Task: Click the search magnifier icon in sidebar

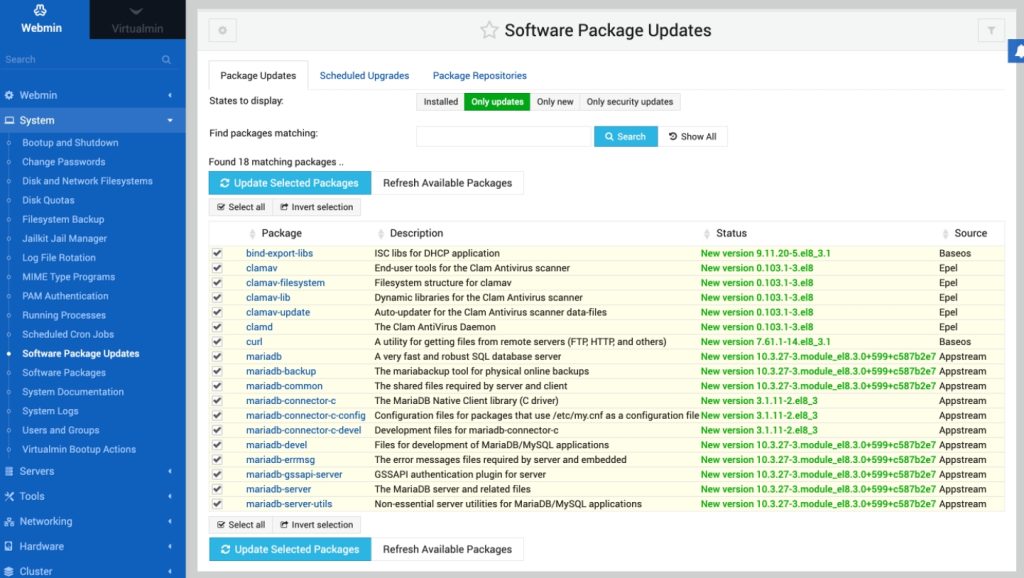Action: (x=167, y=60)
